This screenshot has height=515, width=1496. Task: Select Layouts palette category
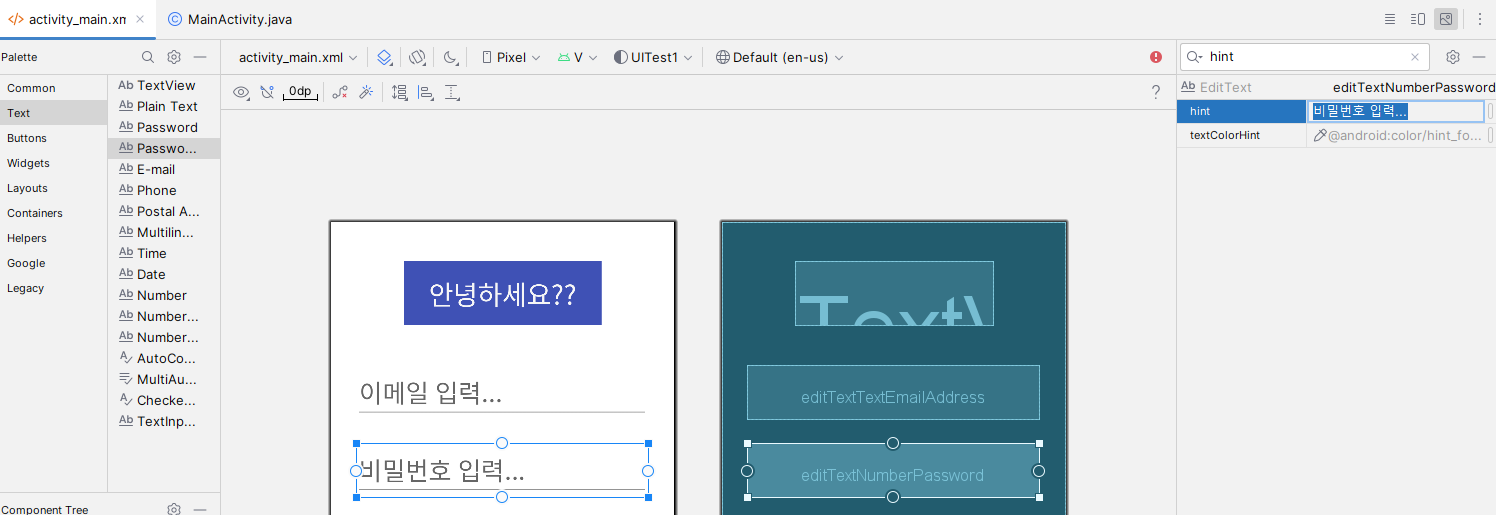54,188
